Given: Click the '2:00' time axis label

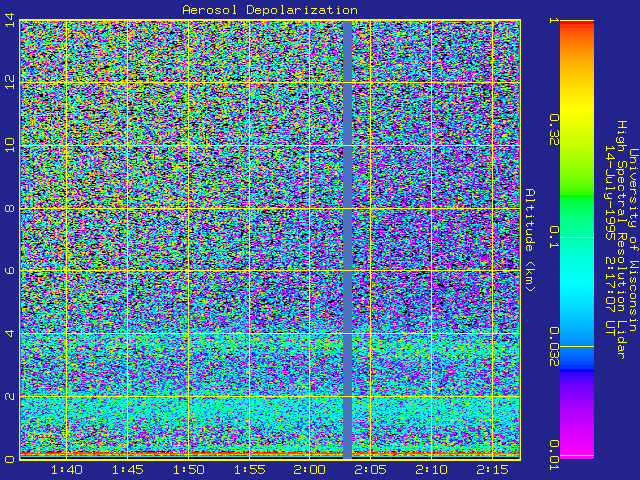Looking at the screenshot, I should [310, 469].
